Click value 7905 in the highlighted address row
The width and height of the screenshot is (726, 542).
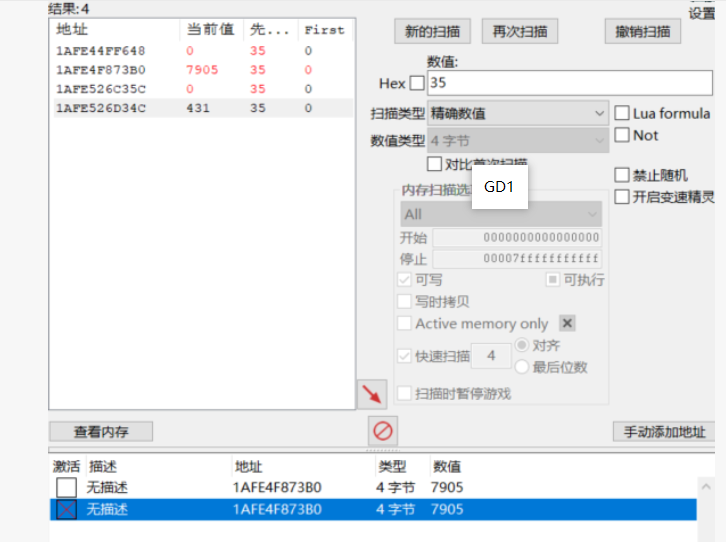pyautogui.click(x=447, y=509)
